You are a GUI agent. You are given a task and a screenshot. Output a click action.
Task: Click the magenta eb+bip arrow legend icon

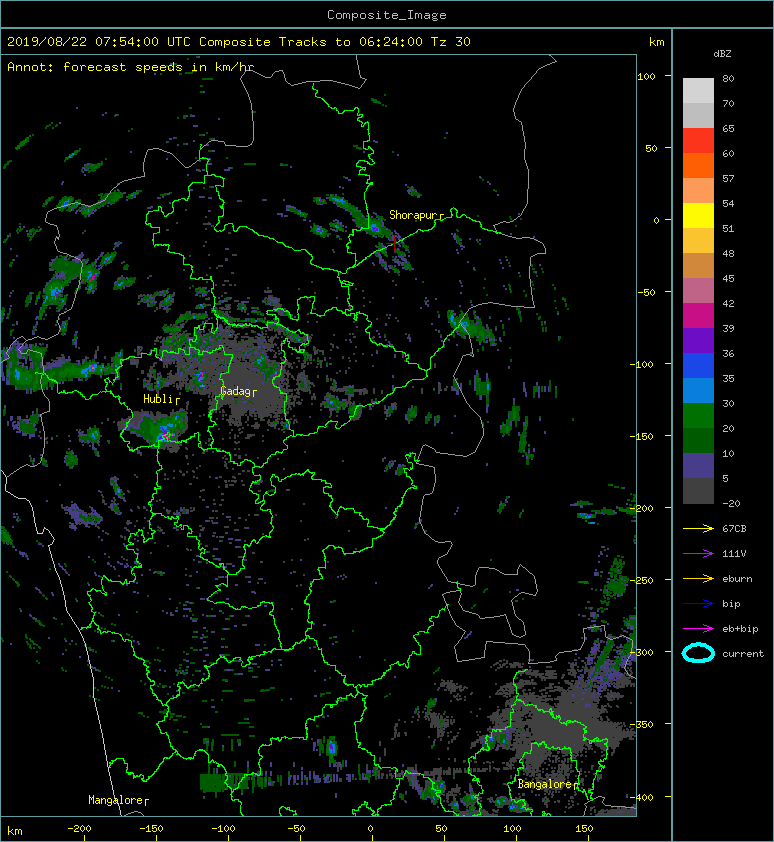(x=698, y=629)
